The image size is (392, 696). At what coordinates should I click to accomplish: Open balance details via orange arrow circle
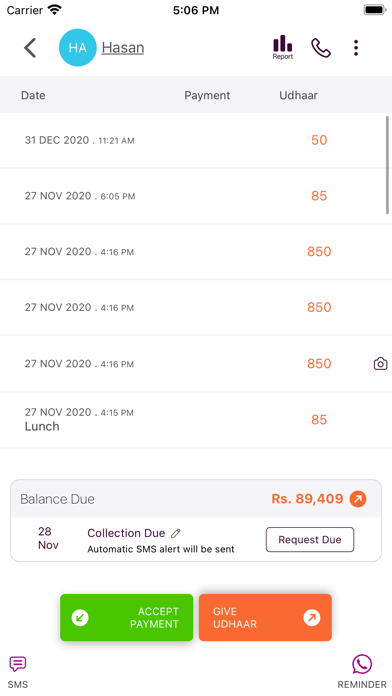[x=358, y=499]
